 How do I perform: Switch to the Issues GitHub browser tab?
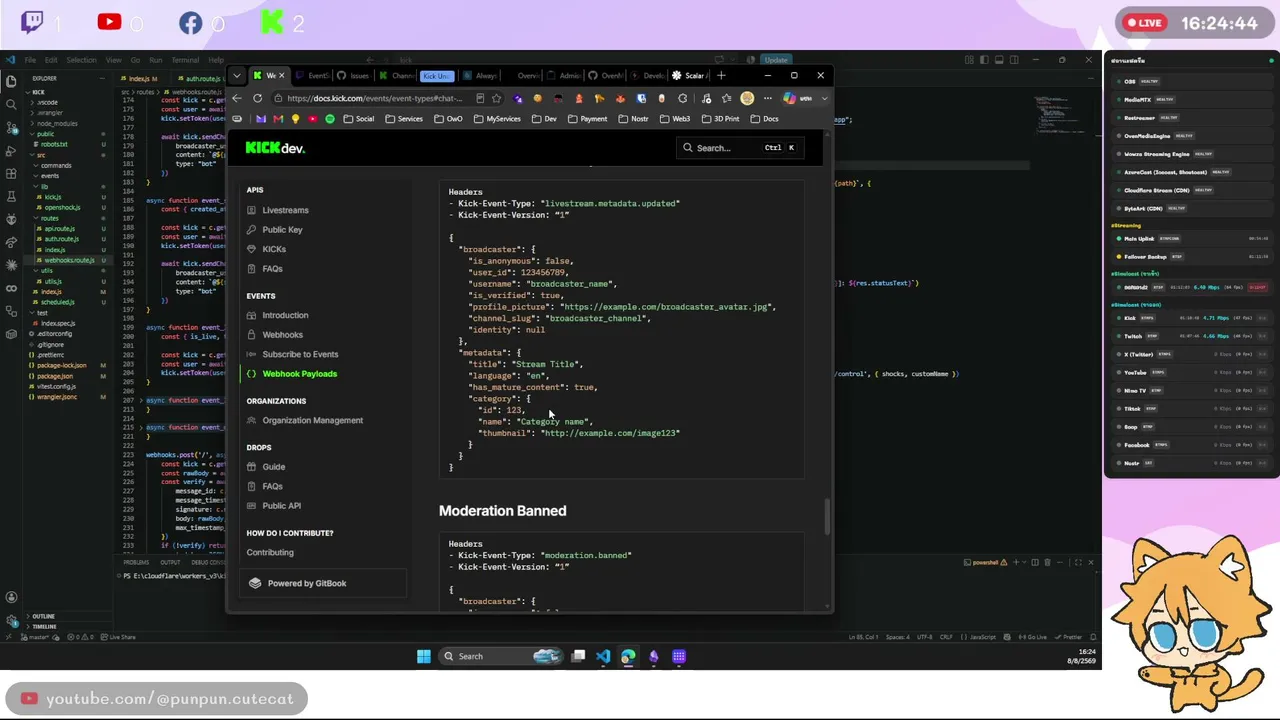[353, 75]
